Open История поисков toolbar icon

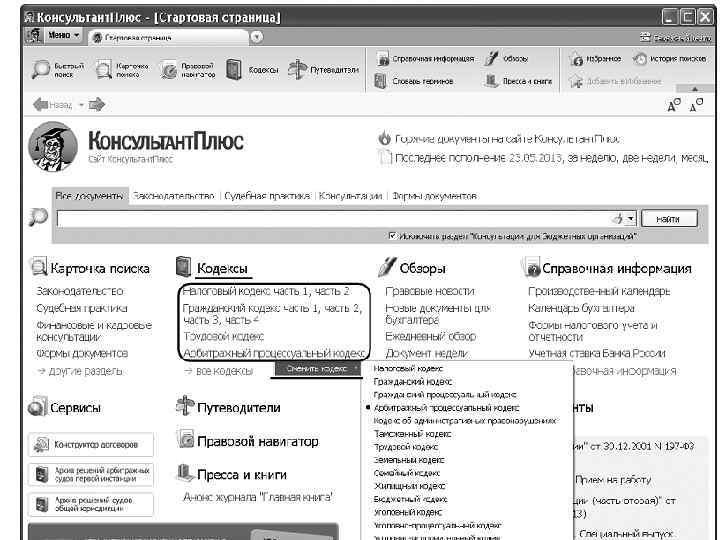tap(640, 59)
